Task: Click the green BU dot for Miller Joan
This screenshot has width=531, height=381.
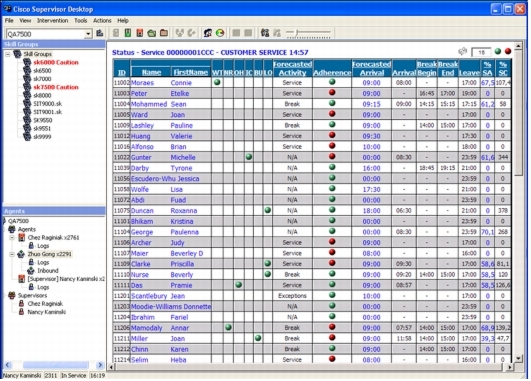Action: (258, 338)
